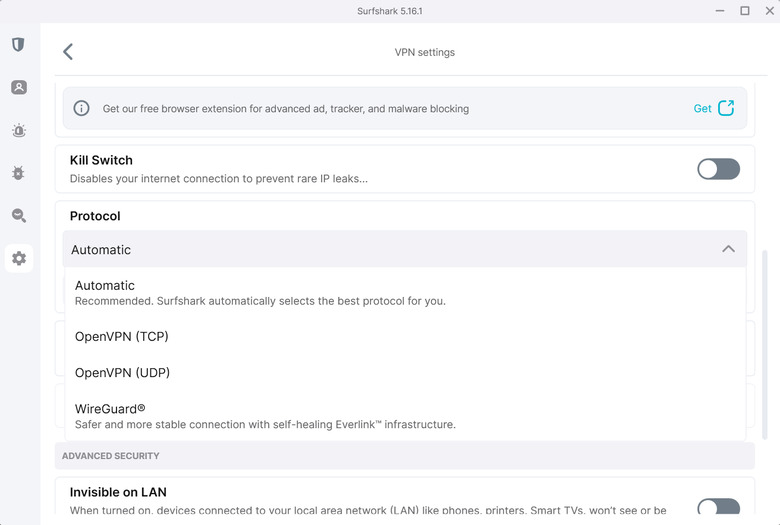
Task: Toggle Invisible on LAN switch
Action: tap(718, 508)
